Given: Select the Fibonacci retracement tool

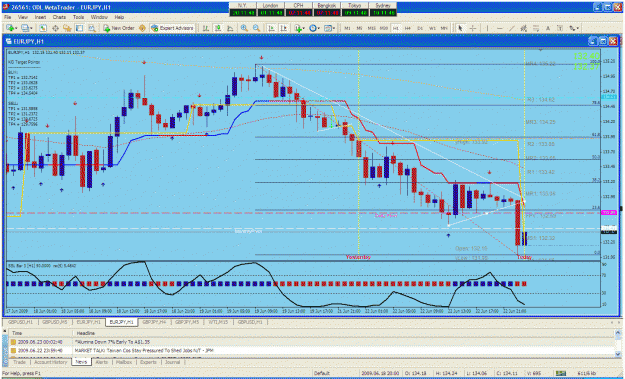Looking at the screenshot, I should [536, 28].
